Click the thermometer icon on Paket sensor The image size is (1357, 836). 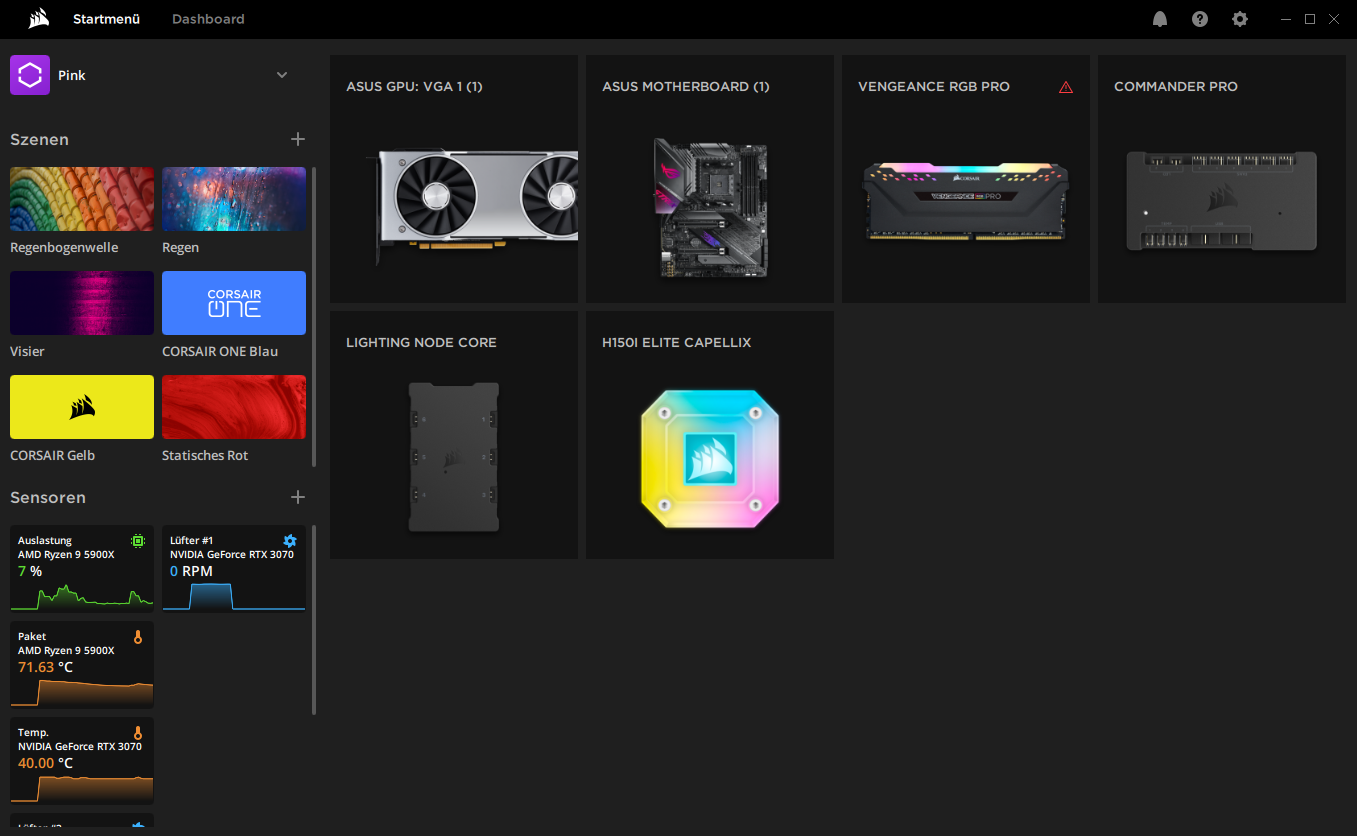click(138, 636)
